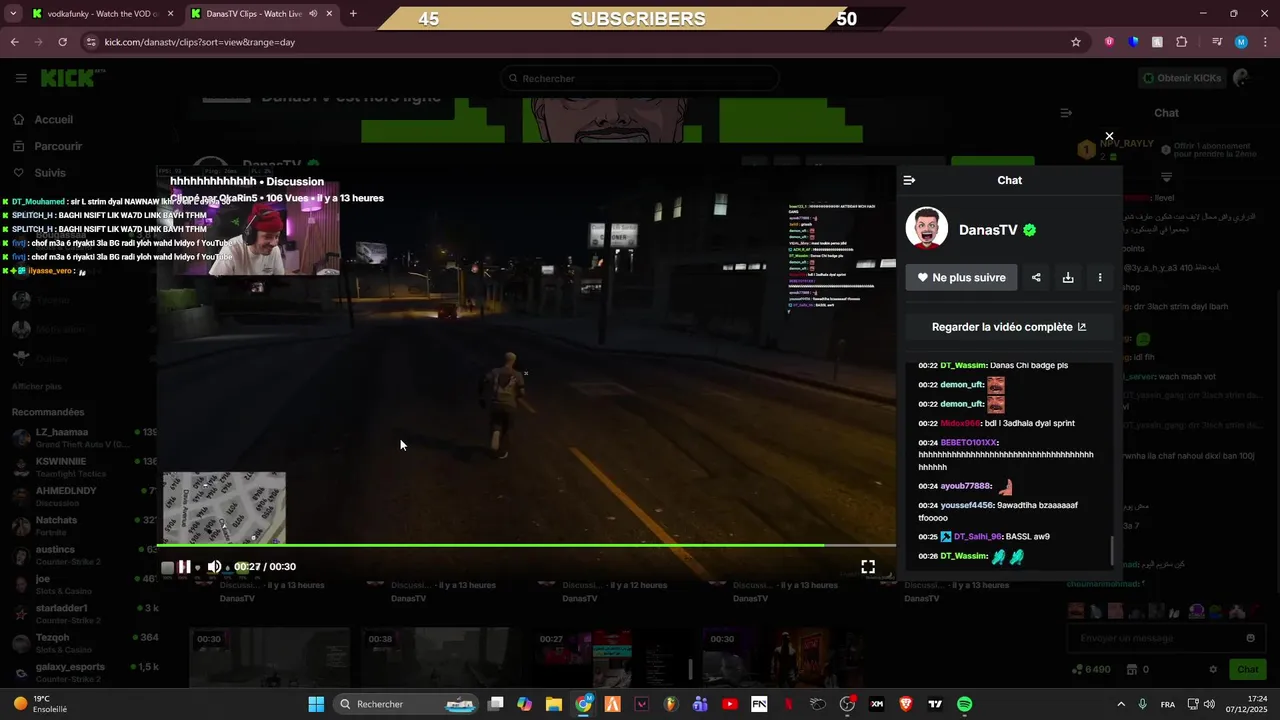
Task: Click the taskbar Rechercher search box
Action: click(404, 704)
